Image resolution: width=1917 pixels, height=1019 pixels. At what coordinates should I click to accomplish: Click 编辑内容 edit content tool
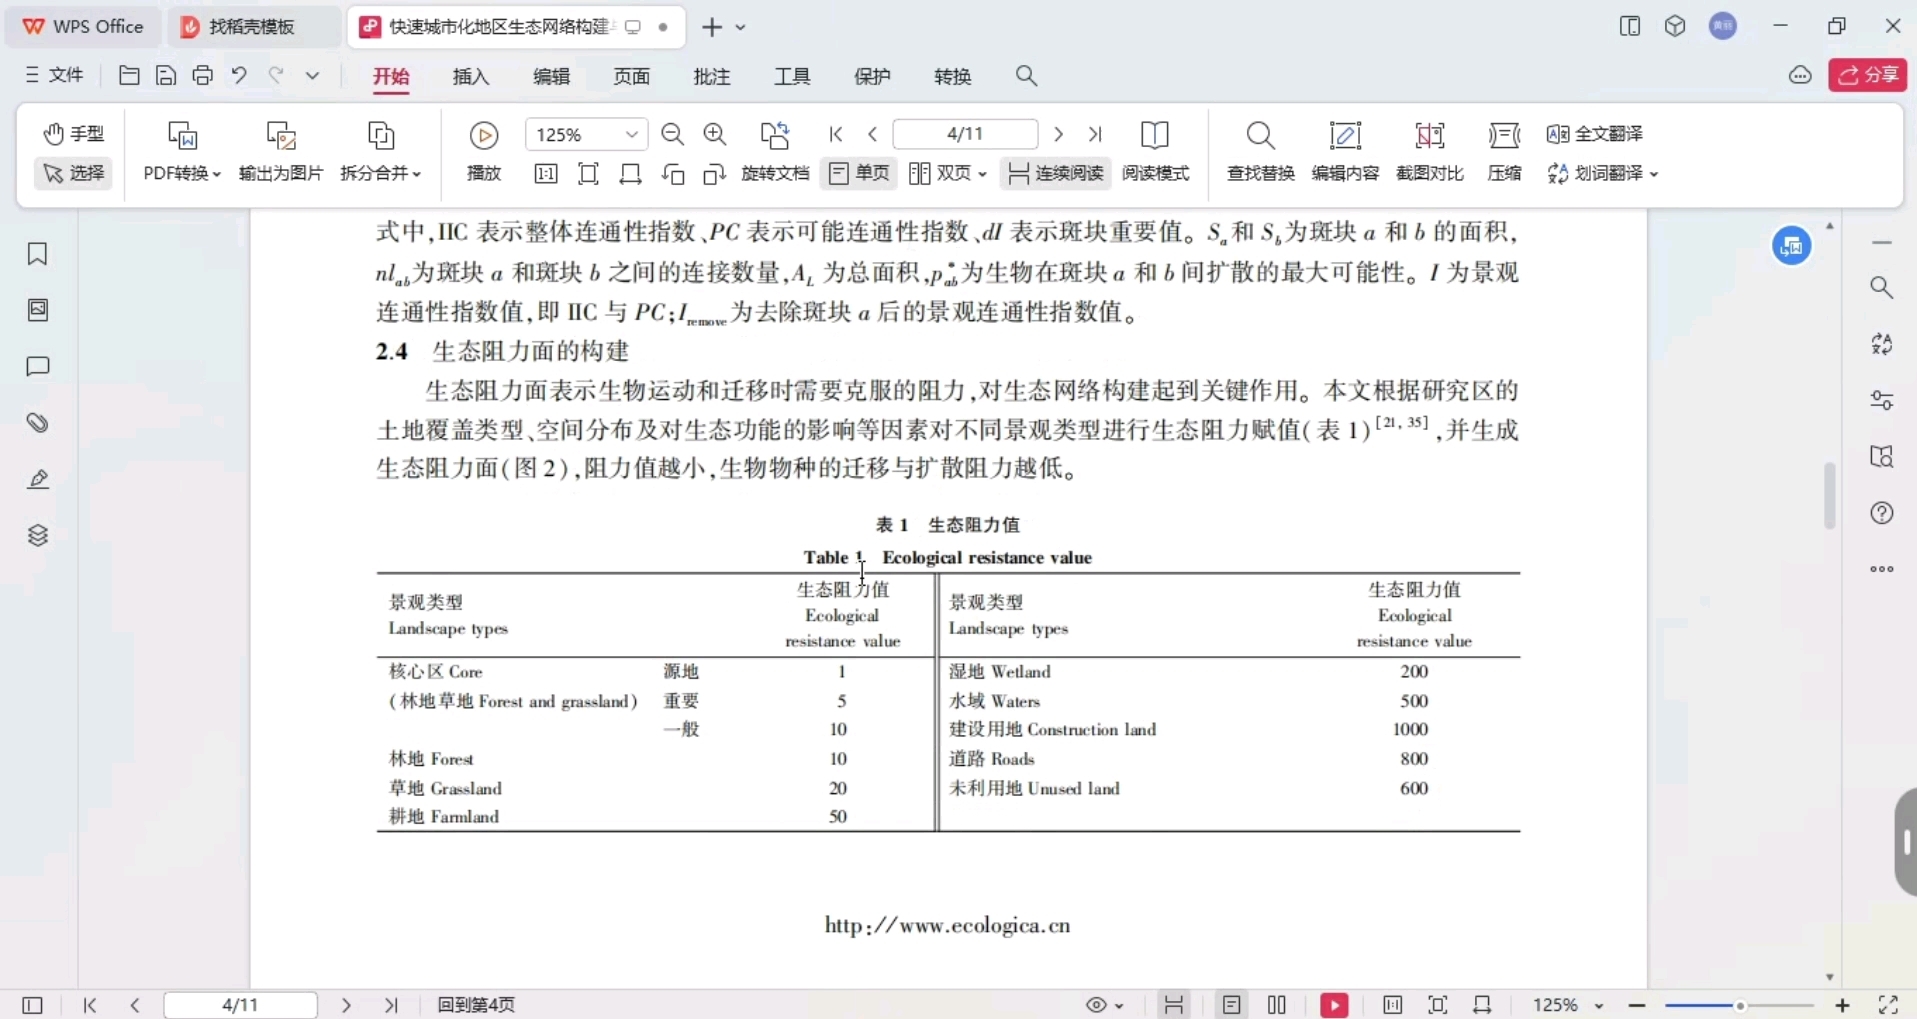(x=1345, y=152)
